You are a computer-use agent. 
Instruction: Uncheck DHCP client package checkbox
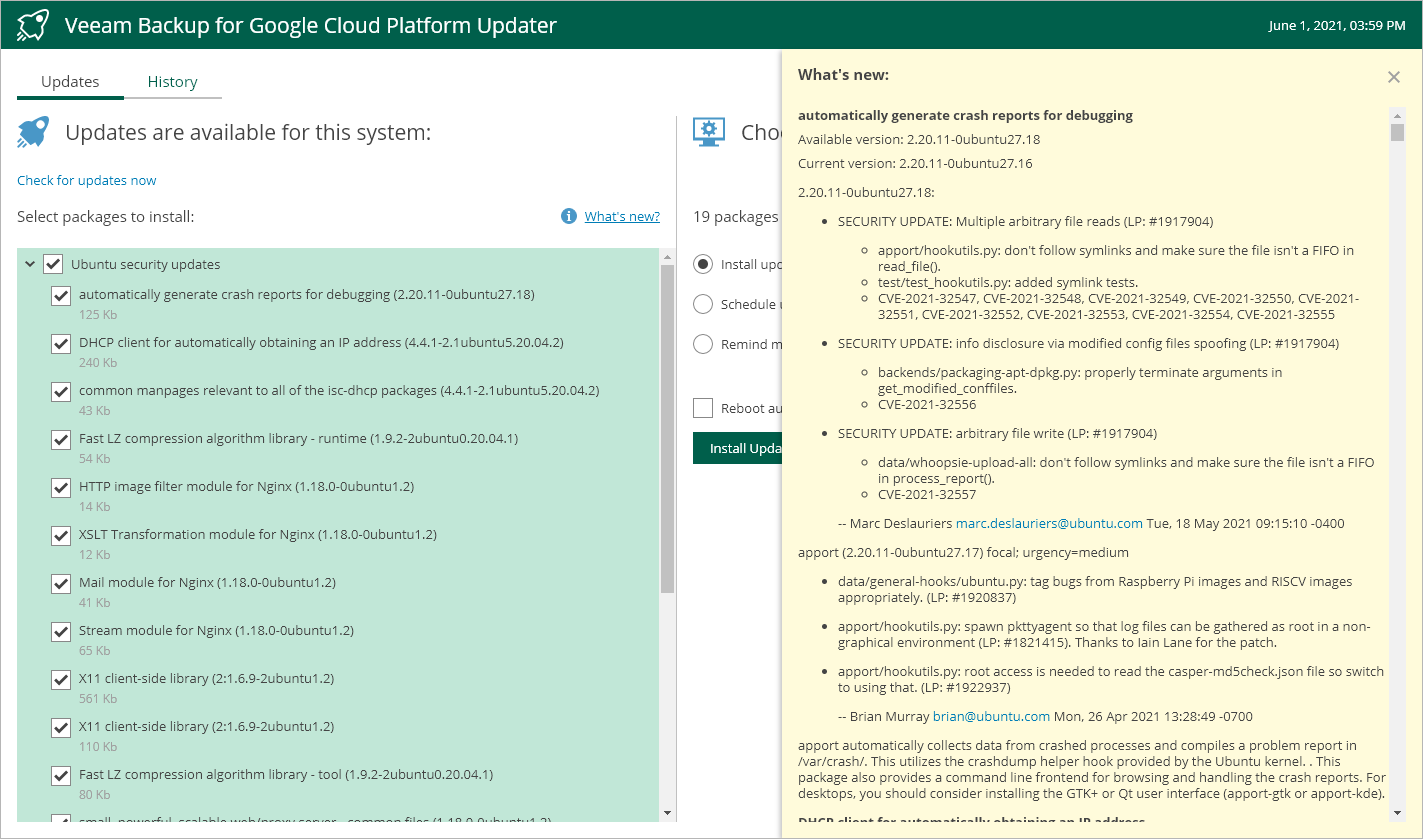tap(61, 343)
